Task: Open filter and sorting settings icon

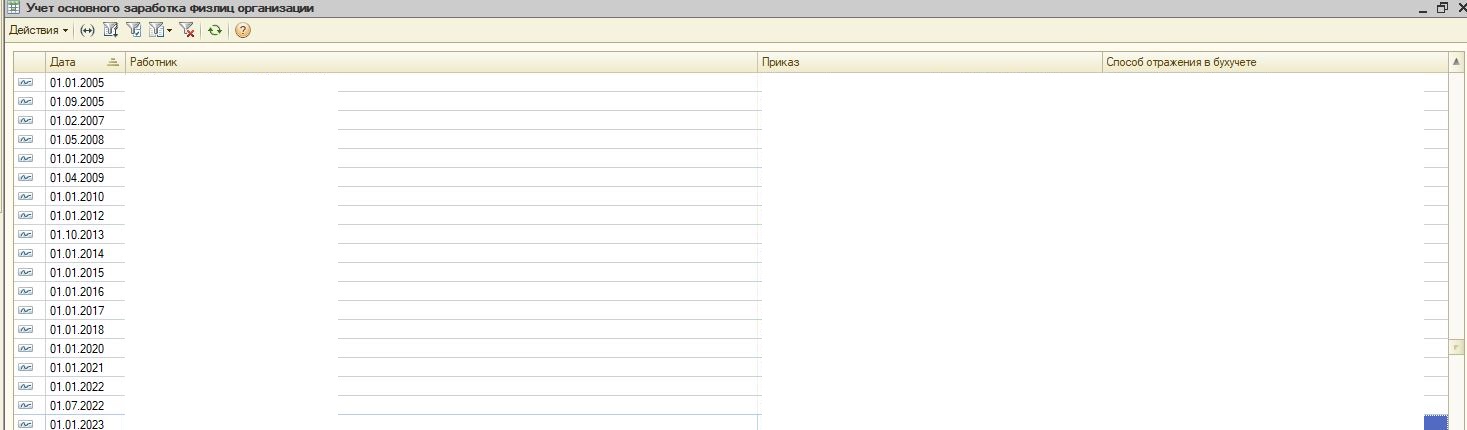Action: point(111,31)
